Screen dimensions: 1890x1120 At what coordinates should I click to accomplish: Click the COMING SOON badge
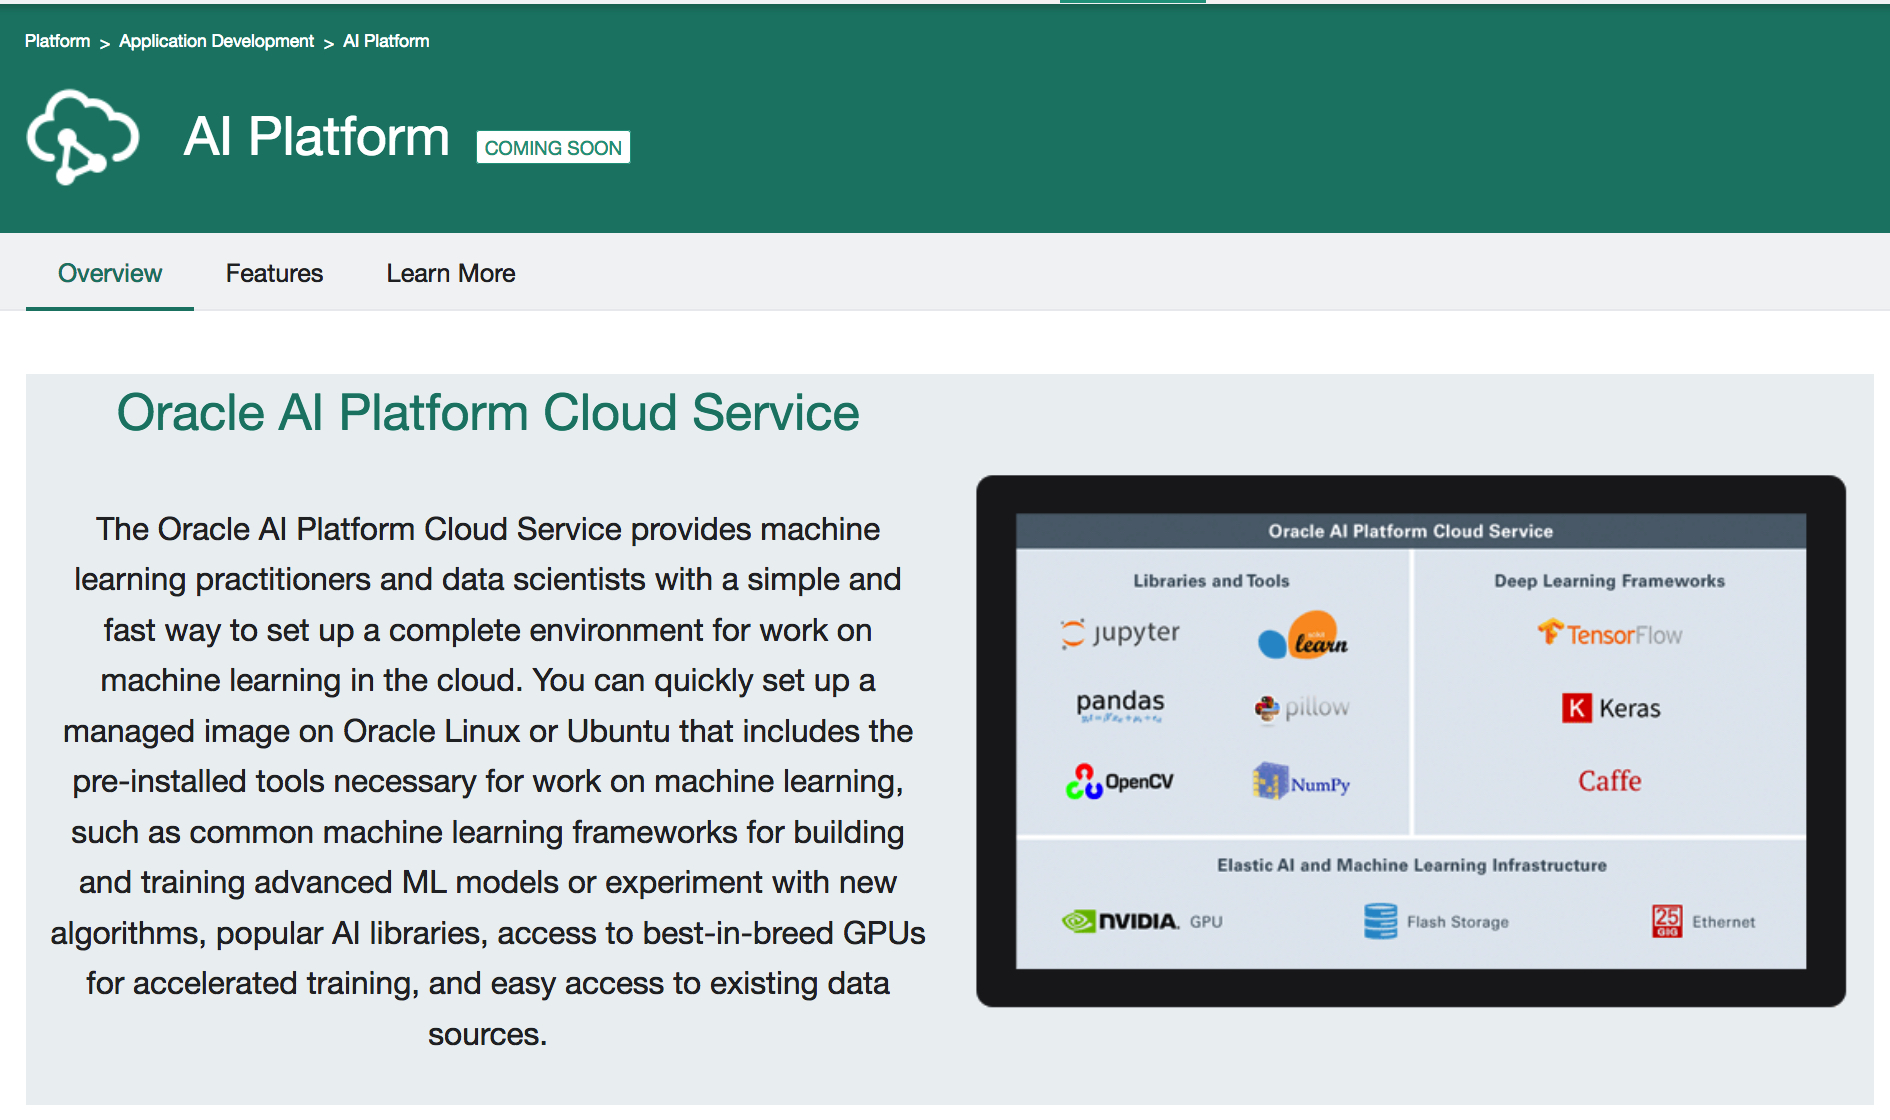click(x=553, y=148)
